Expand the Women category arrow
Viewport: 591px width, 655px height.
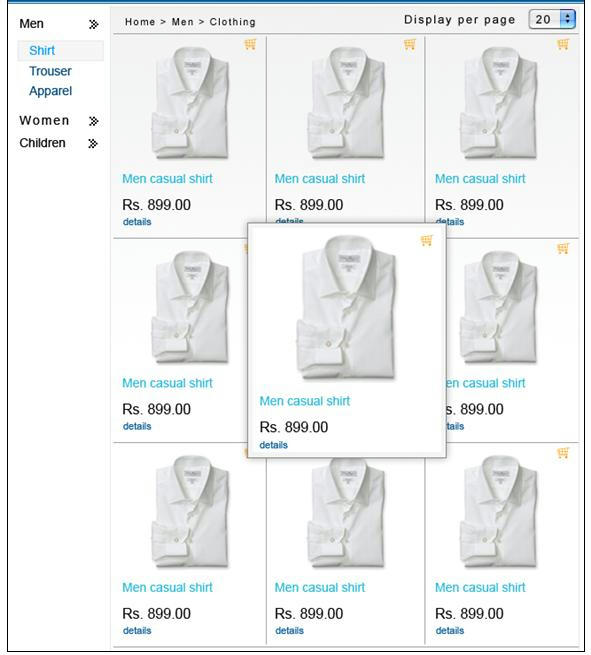(94, 121)
